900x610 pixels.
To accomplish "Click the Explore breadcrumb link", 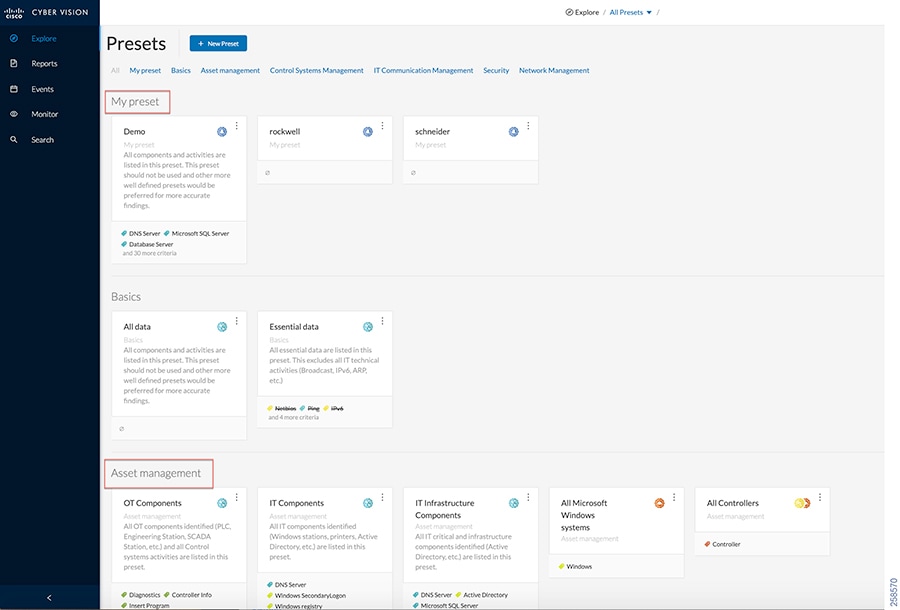I will pos(582,12).
